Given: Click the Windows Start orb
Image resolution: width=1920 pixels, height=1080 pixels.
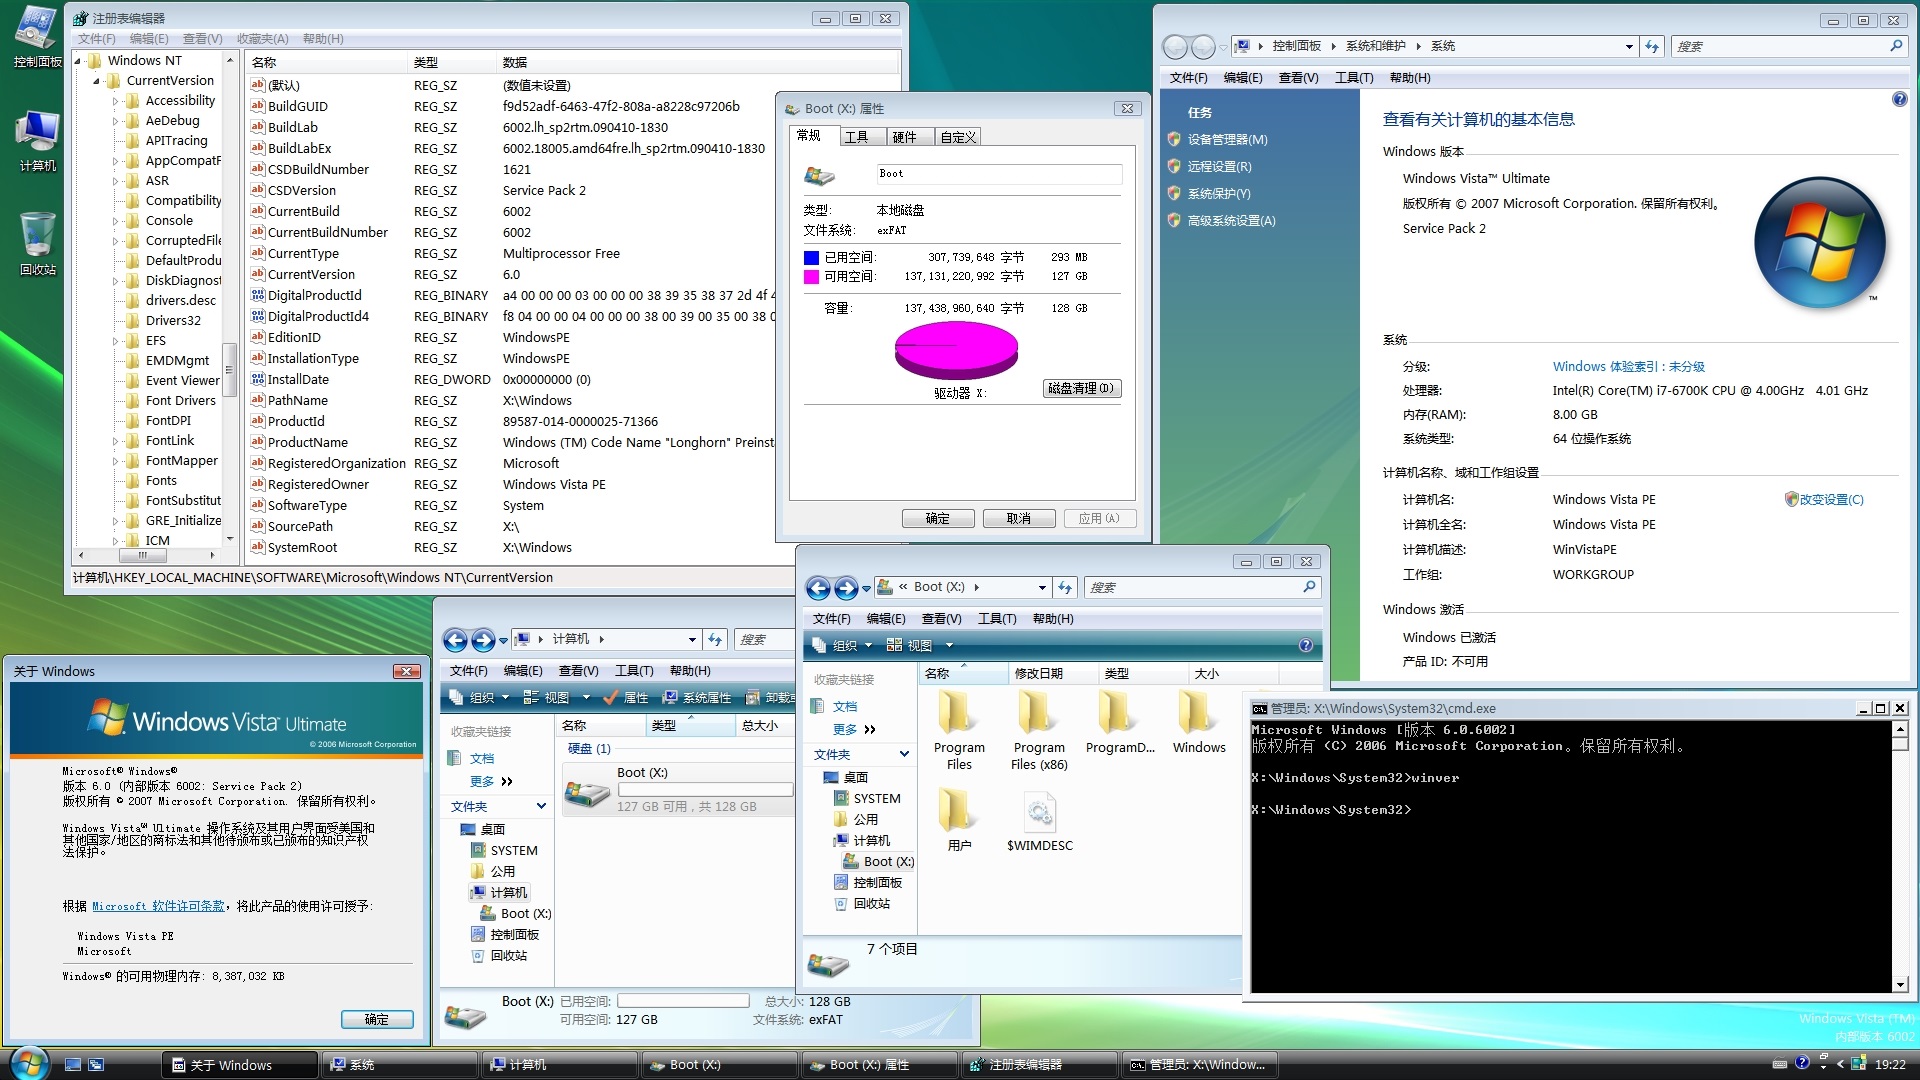Looking at the screenshot, I should [x=29, y=1063].
